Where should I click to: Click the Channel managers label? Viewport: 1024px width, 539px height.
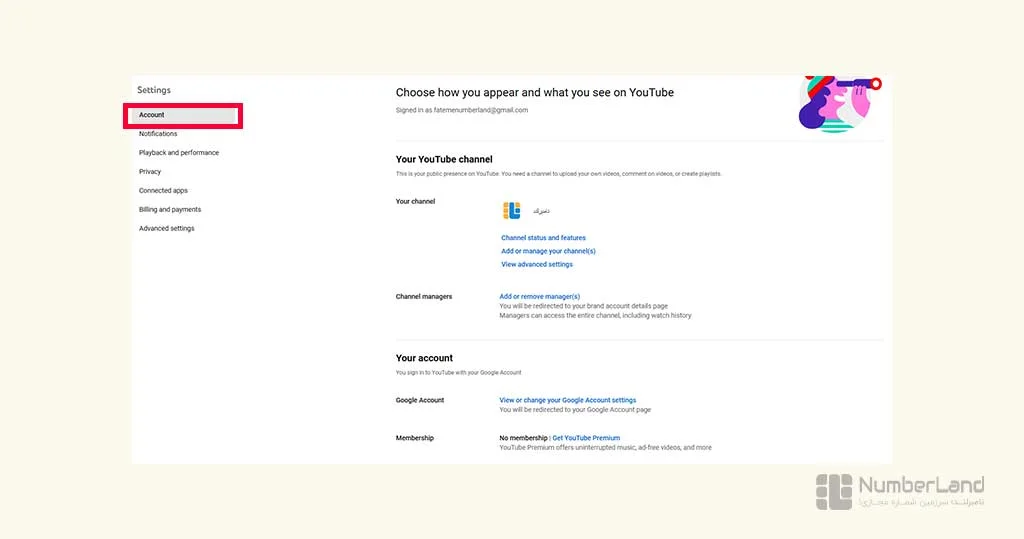[x=424, y=297]
